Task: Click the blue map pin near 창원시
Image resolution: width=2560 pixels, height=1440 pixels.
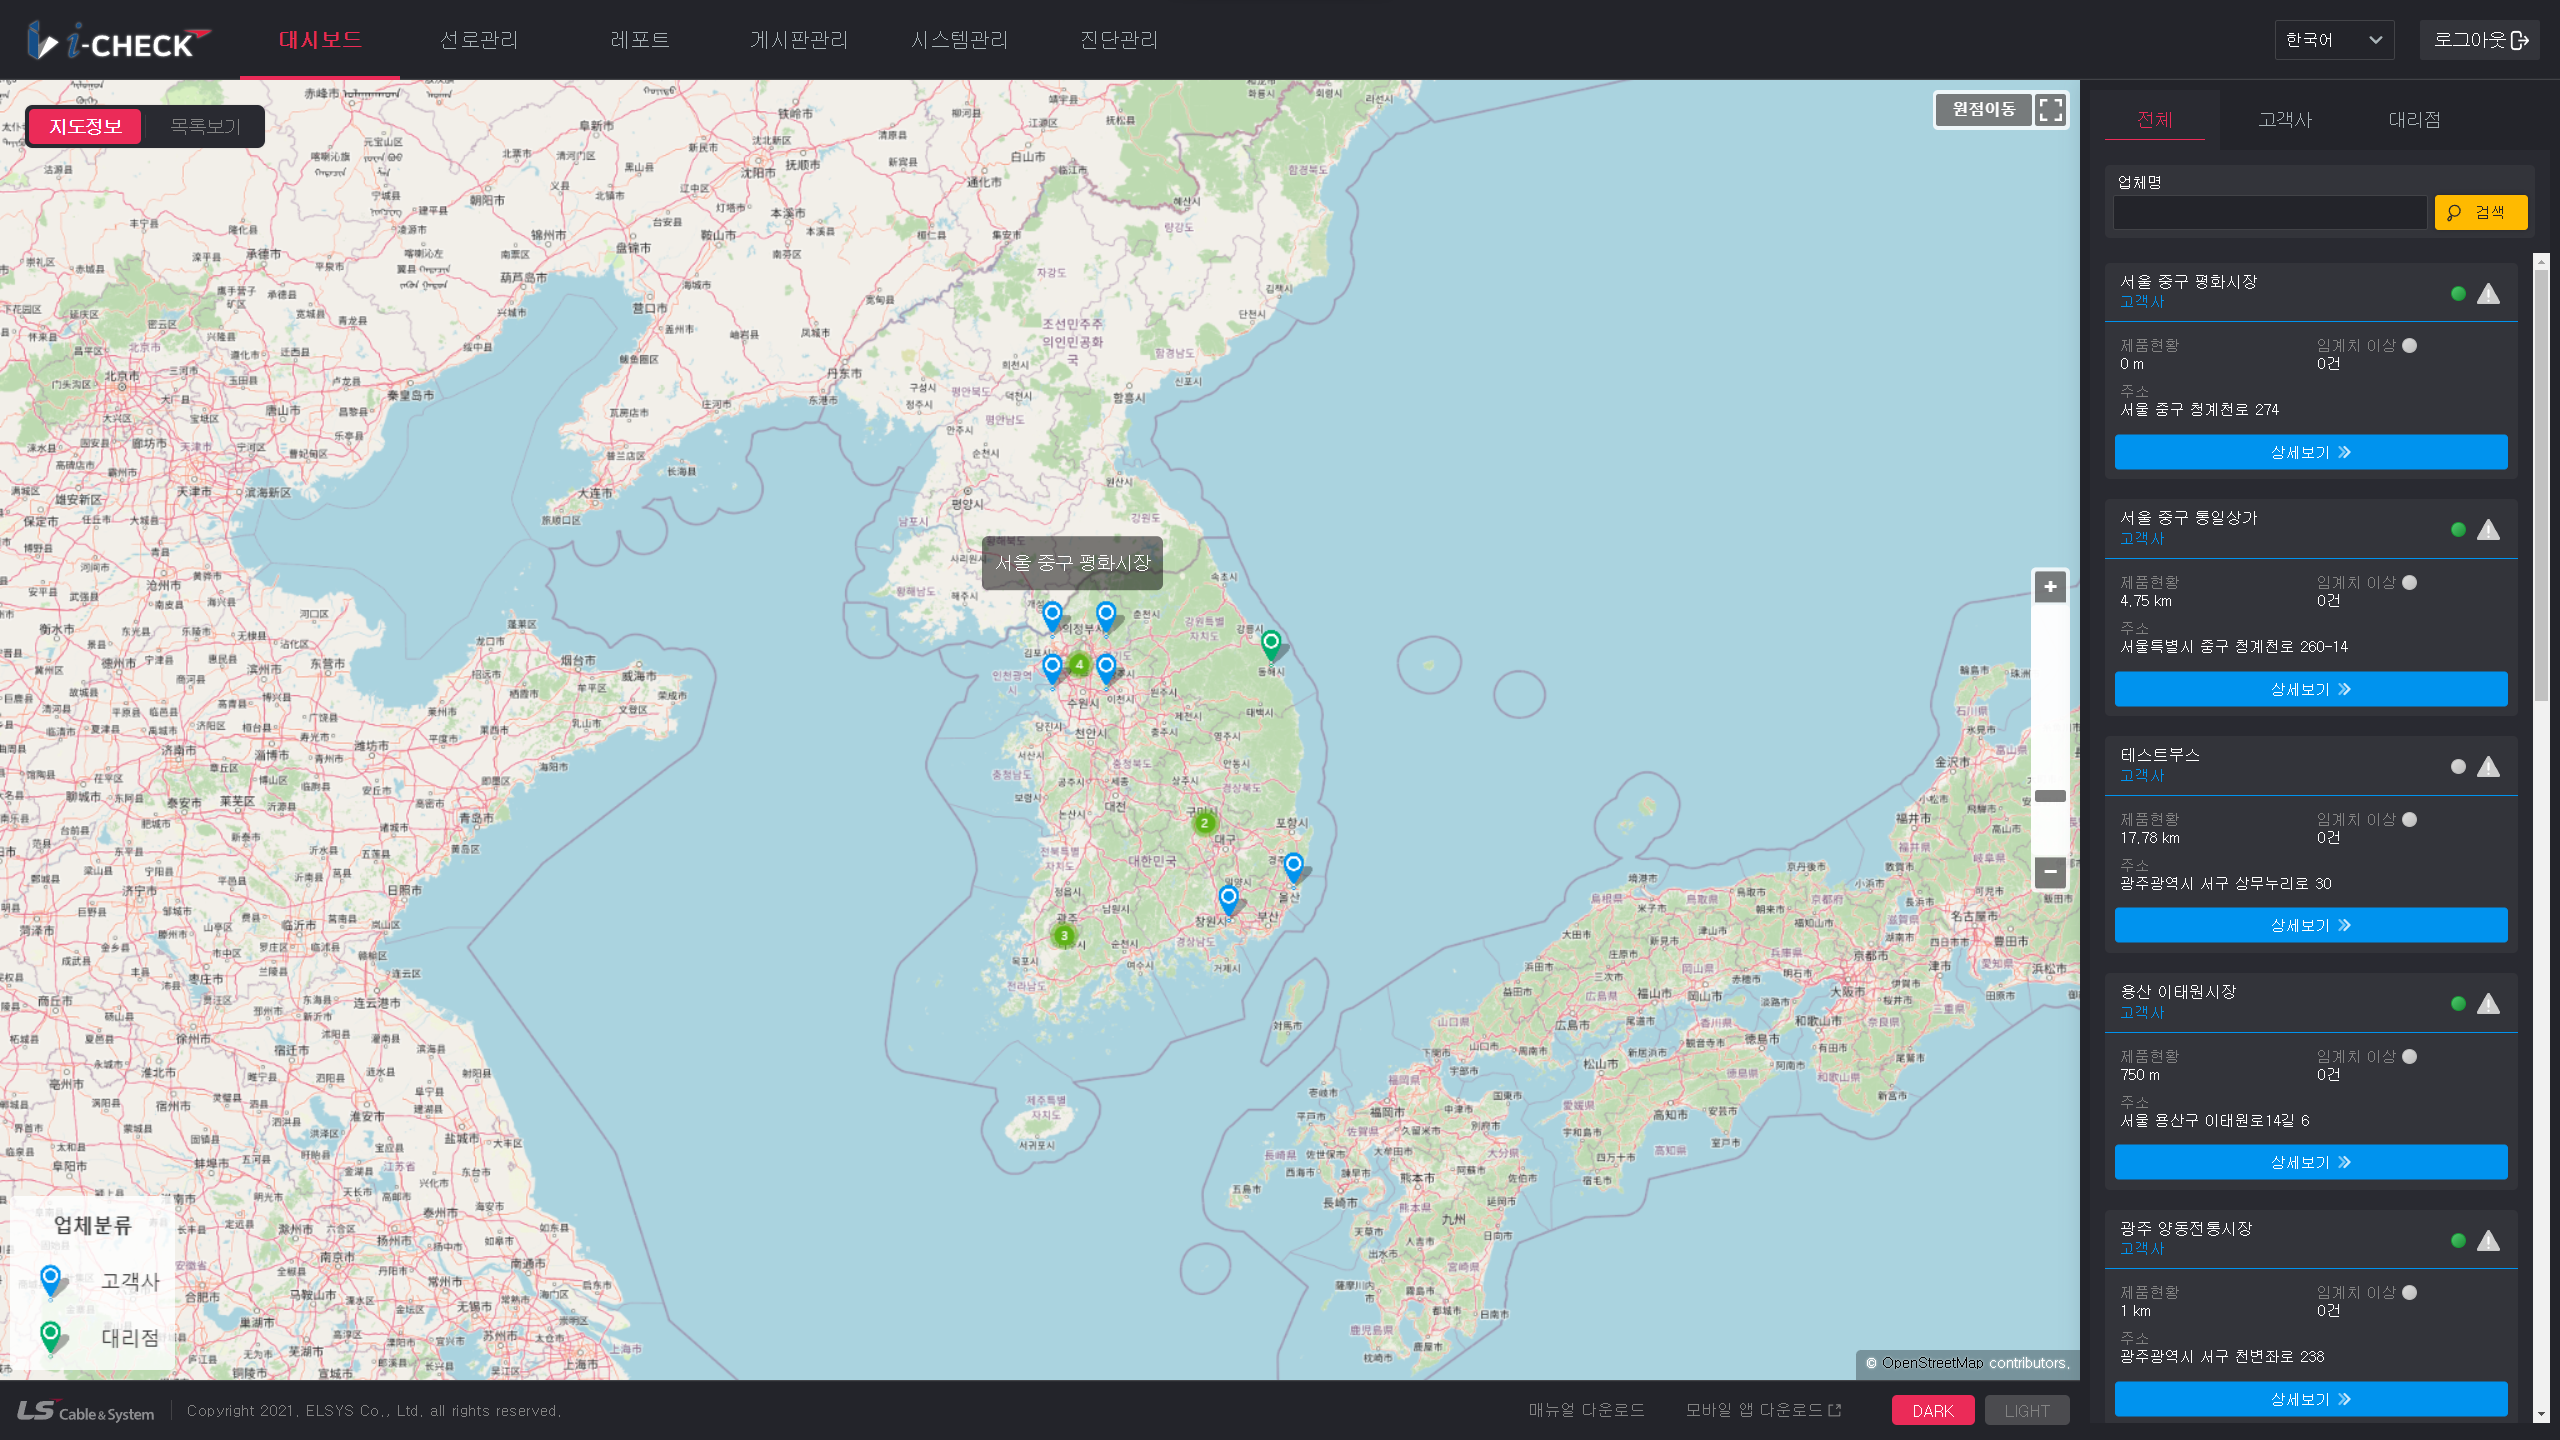Action: tap(1228, 899)
